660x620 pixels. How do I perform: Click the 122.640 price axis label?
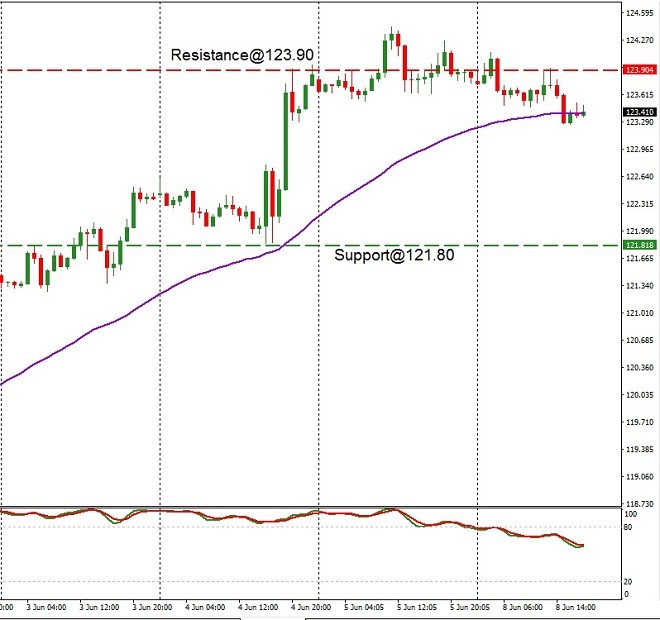pyautogui.click(x=640, y=176)
